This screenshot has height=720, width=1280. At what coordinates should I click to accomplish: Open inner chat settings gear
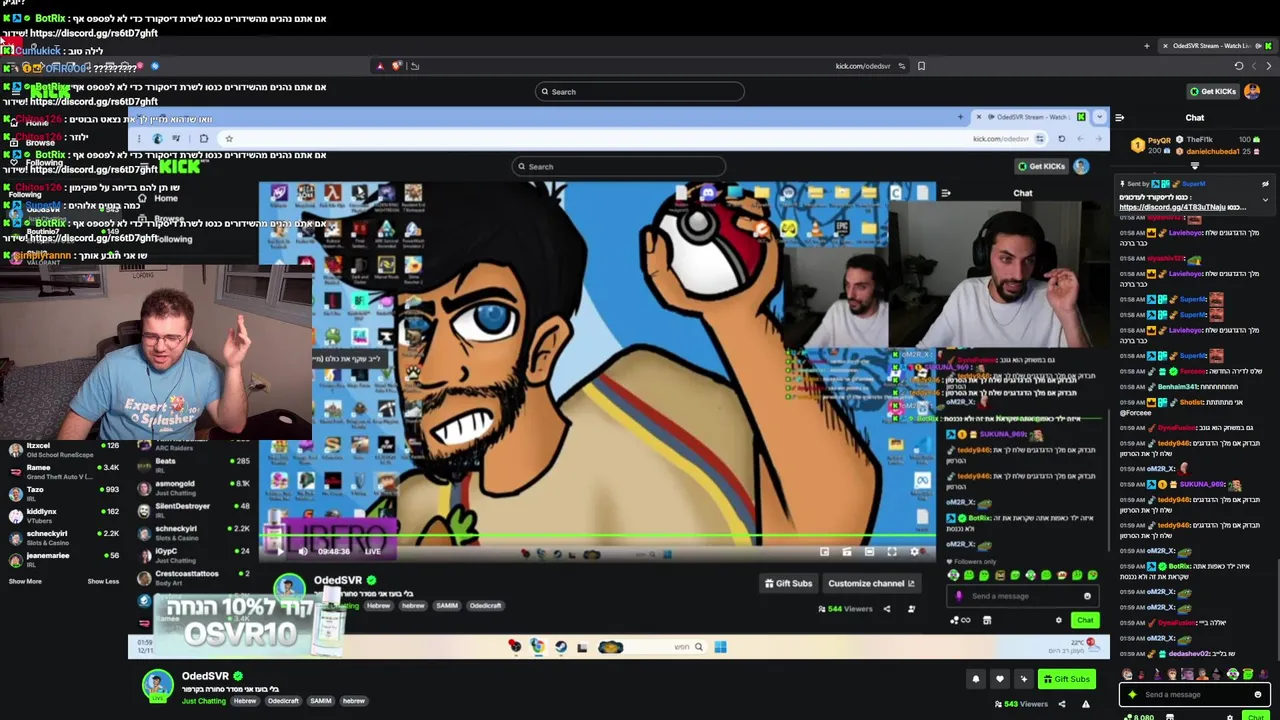pyautogui.click(x=1059, y=620)
